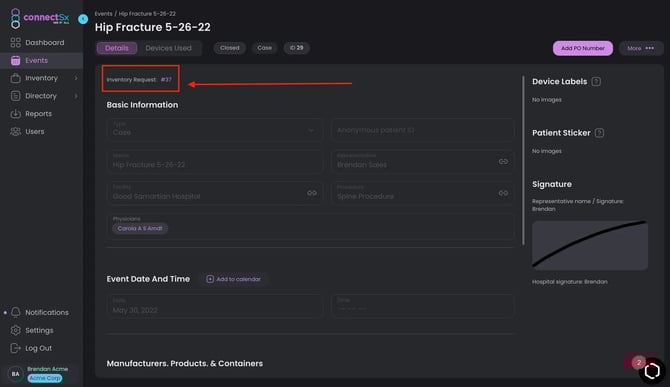Screen dimensions: 670x387
Task: Click the signature image thumbnail
Action: tap(590, 245)
